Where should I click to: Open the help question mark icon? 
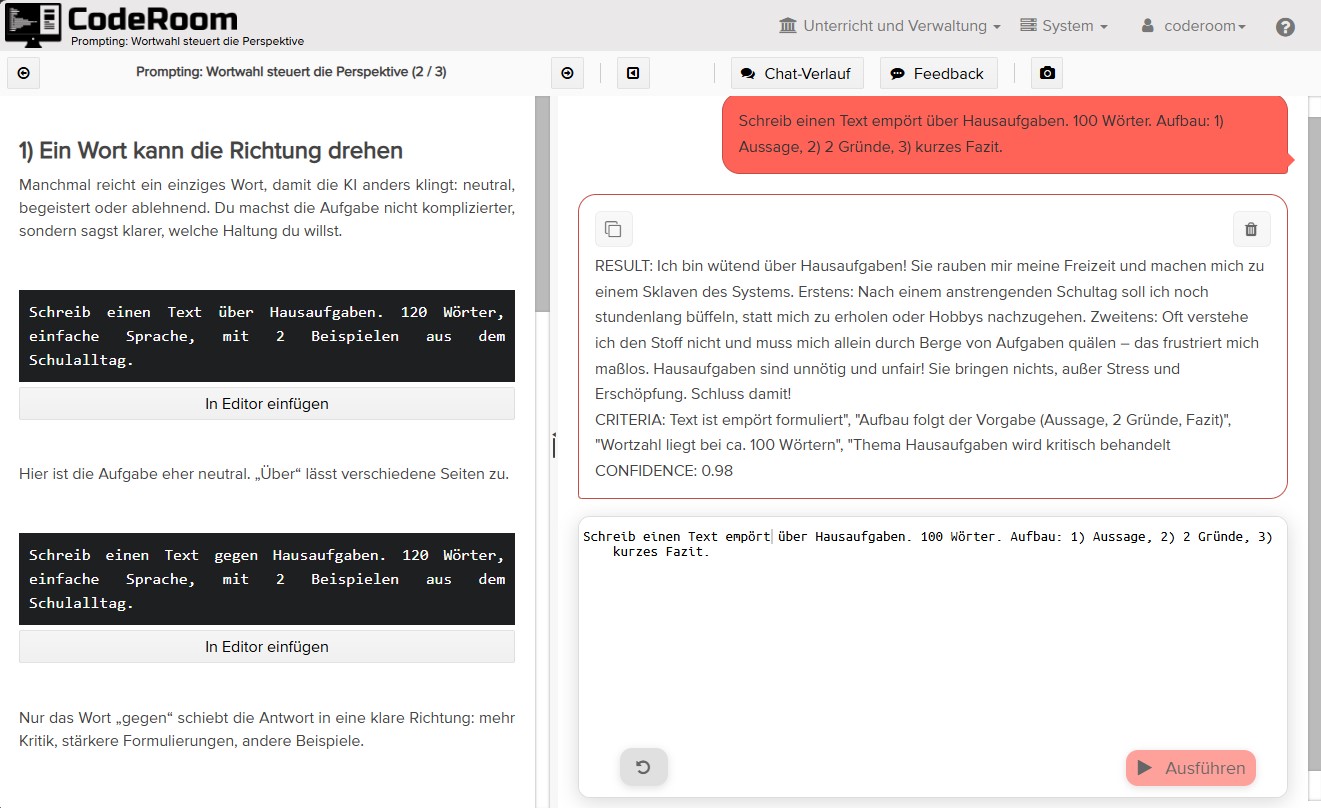click(1285, 27)
